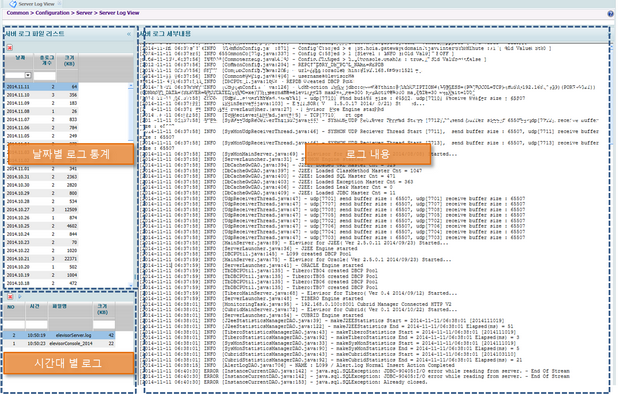Select the 2014.11.09 log row
The width and height of the screenshot is (618, 395).
click(x=42, y=103)
